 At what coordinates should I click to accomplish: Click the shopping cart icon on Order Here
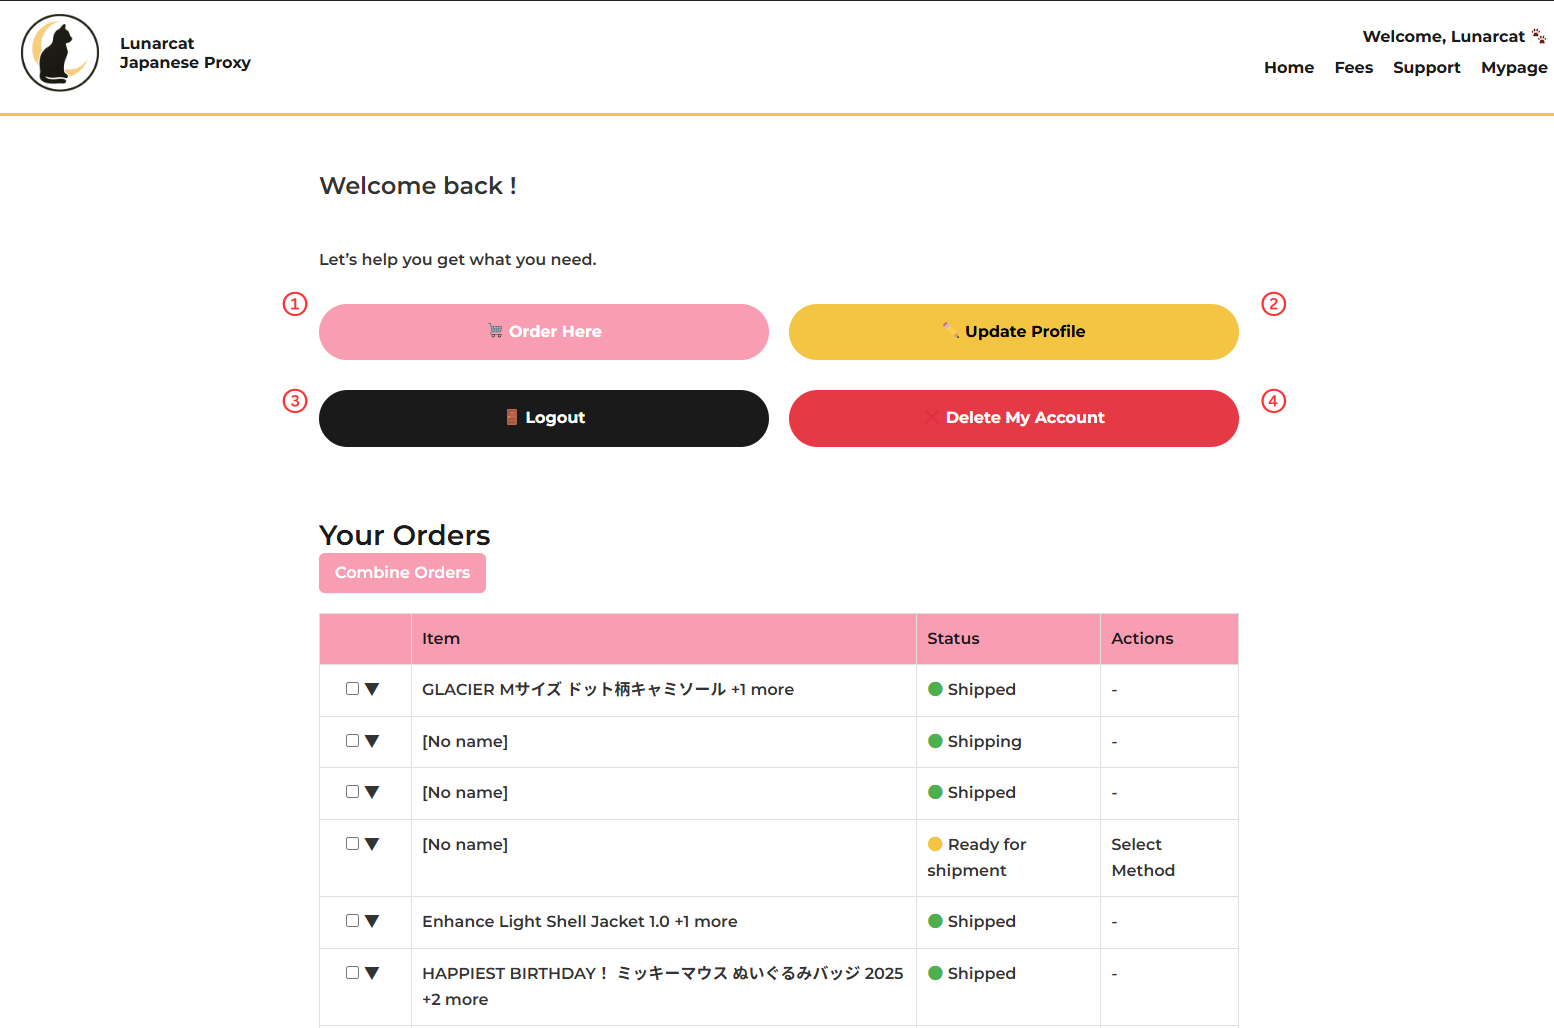pyautogui.click(x=495, y=331)
